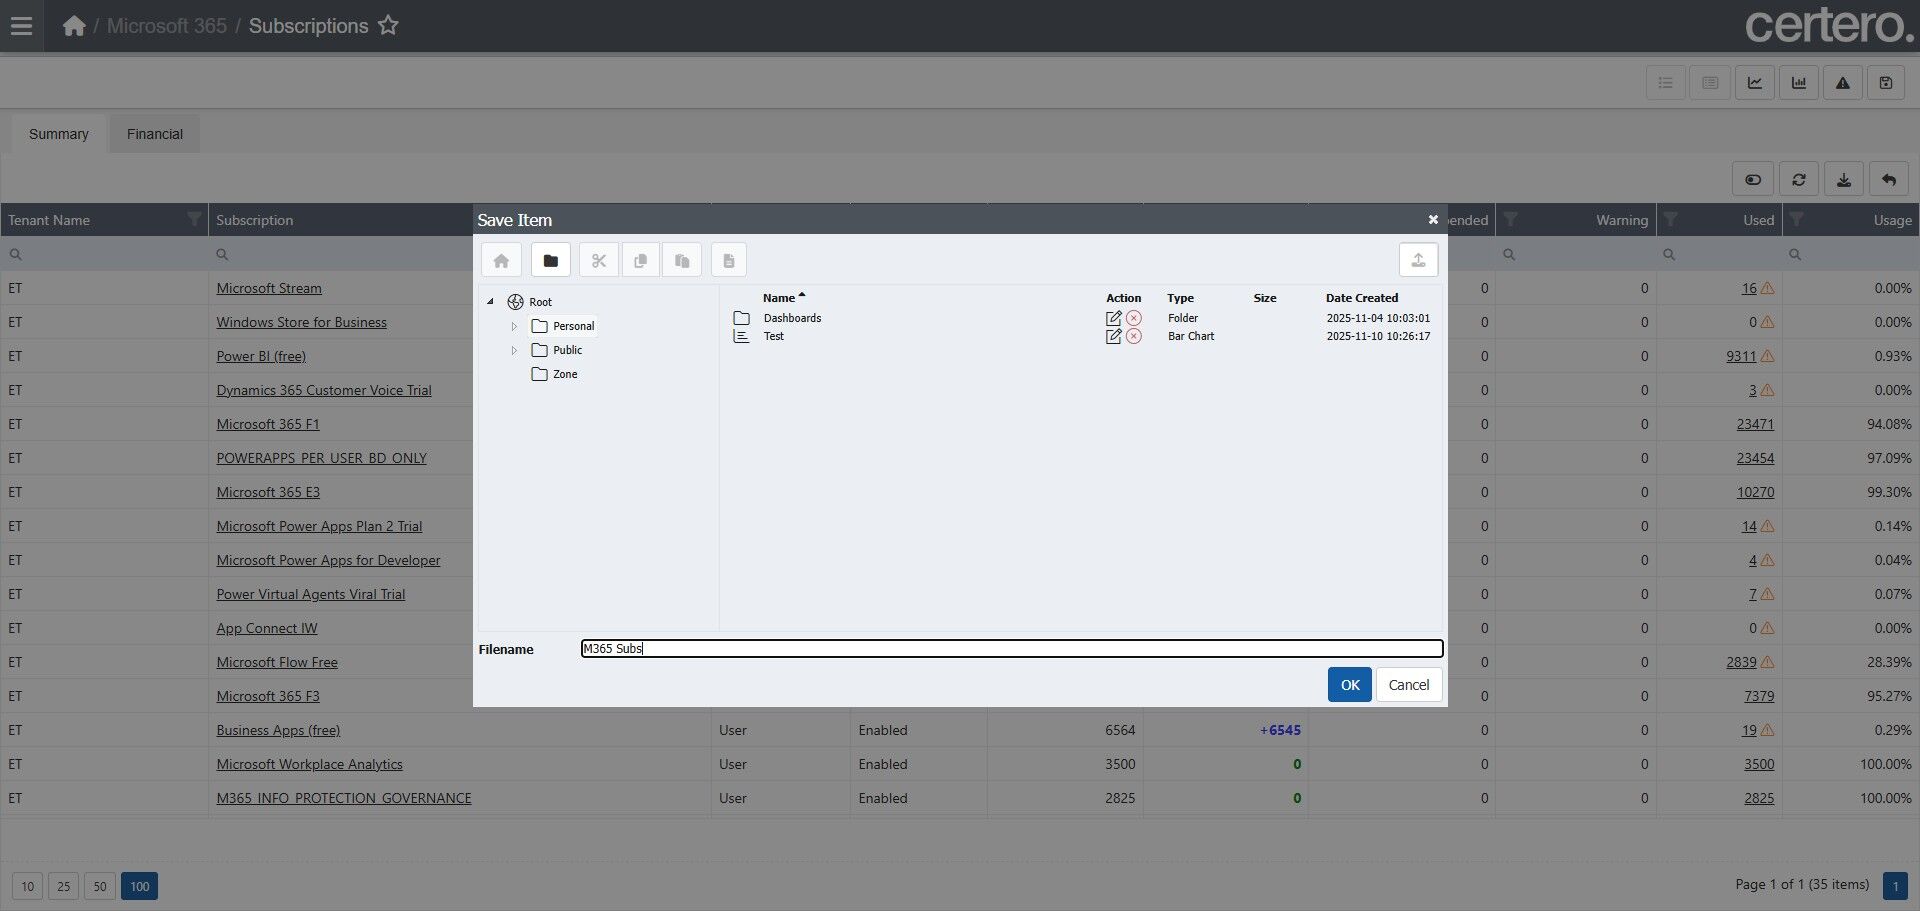Edit the Dashboards folder with pencil icon
This screenshot has width=1920, height=911.
tap(1113, 318)
